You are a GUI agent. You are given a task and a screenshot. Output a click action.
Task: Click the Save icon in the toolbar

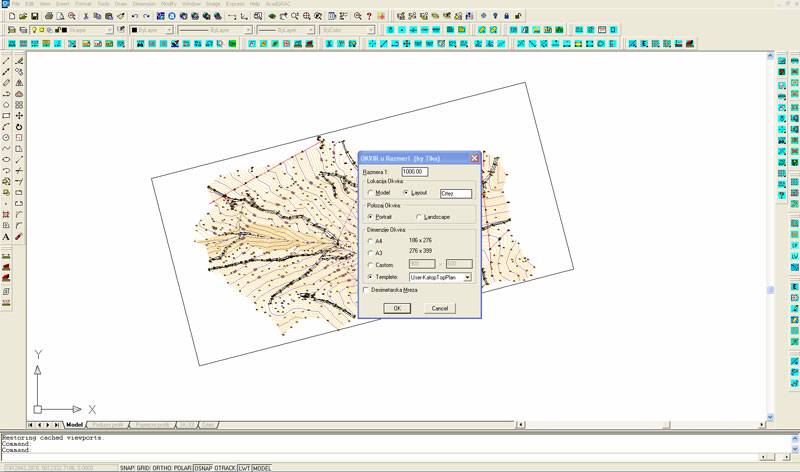pos(35,16)
